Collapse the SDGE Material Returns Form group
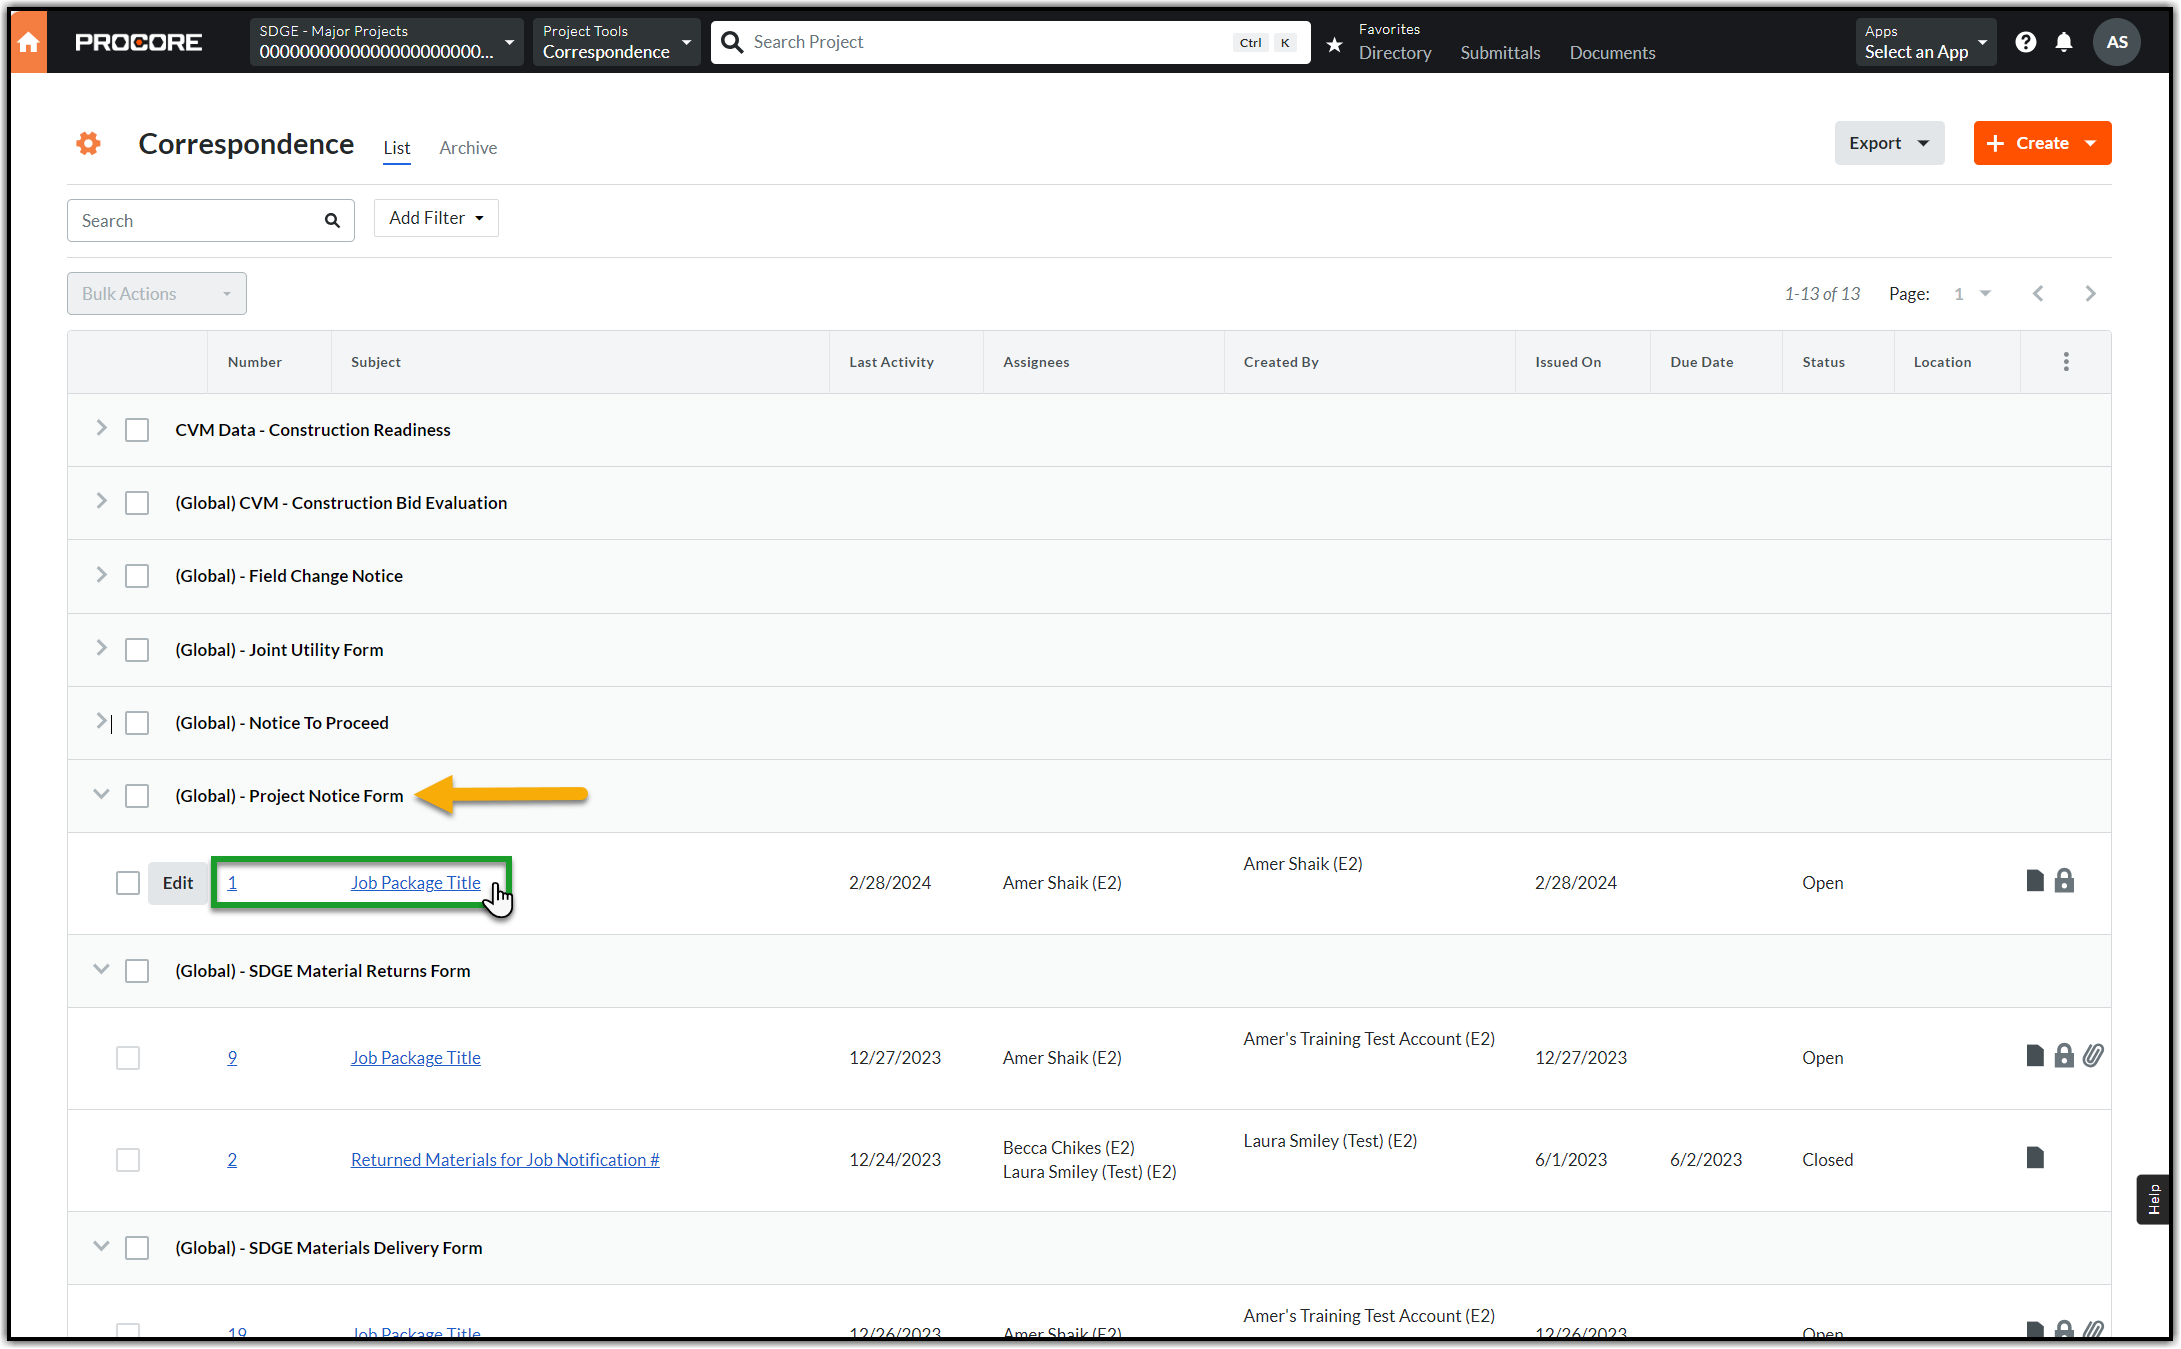Image resolution: width=2181 pixels, height=1349 pixels. 101,969
